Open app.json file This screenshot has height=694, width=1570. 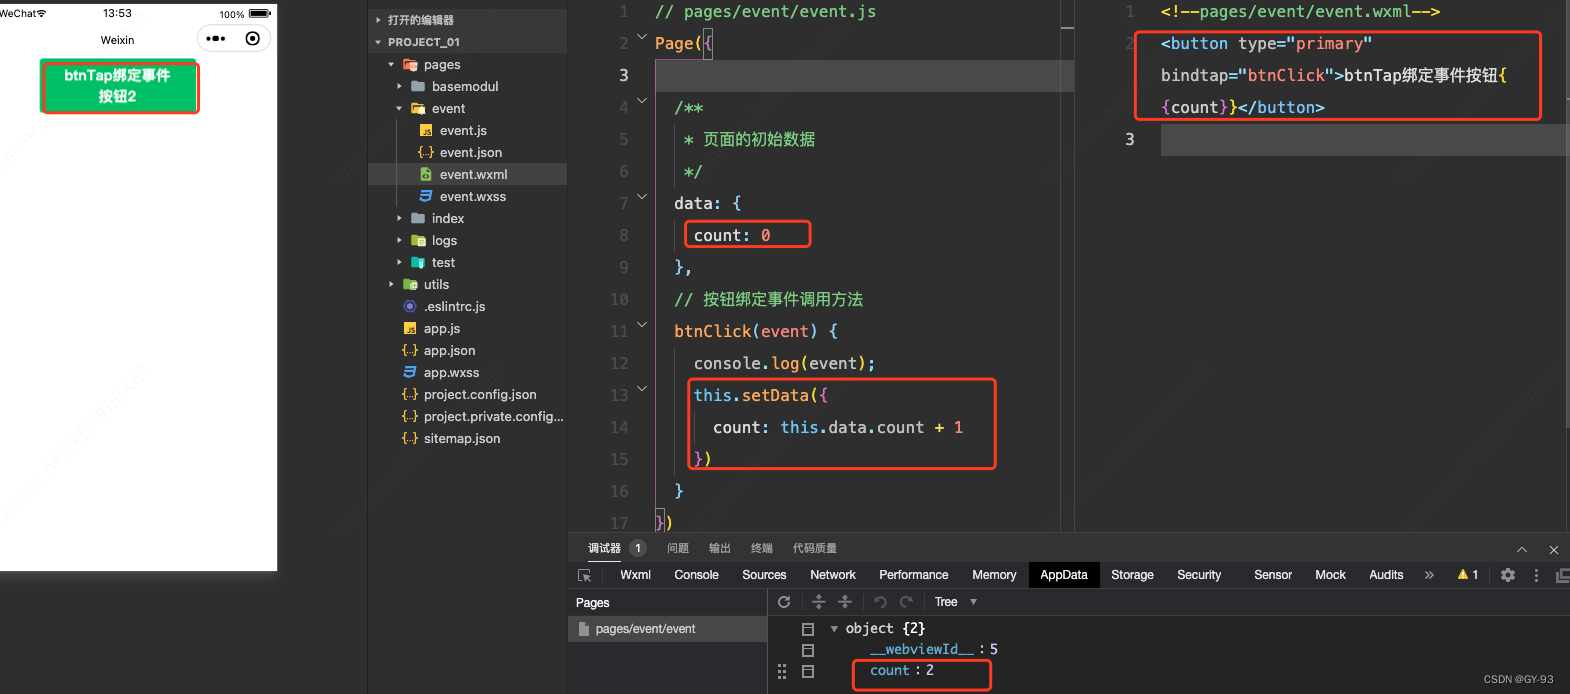coord(449,351)
